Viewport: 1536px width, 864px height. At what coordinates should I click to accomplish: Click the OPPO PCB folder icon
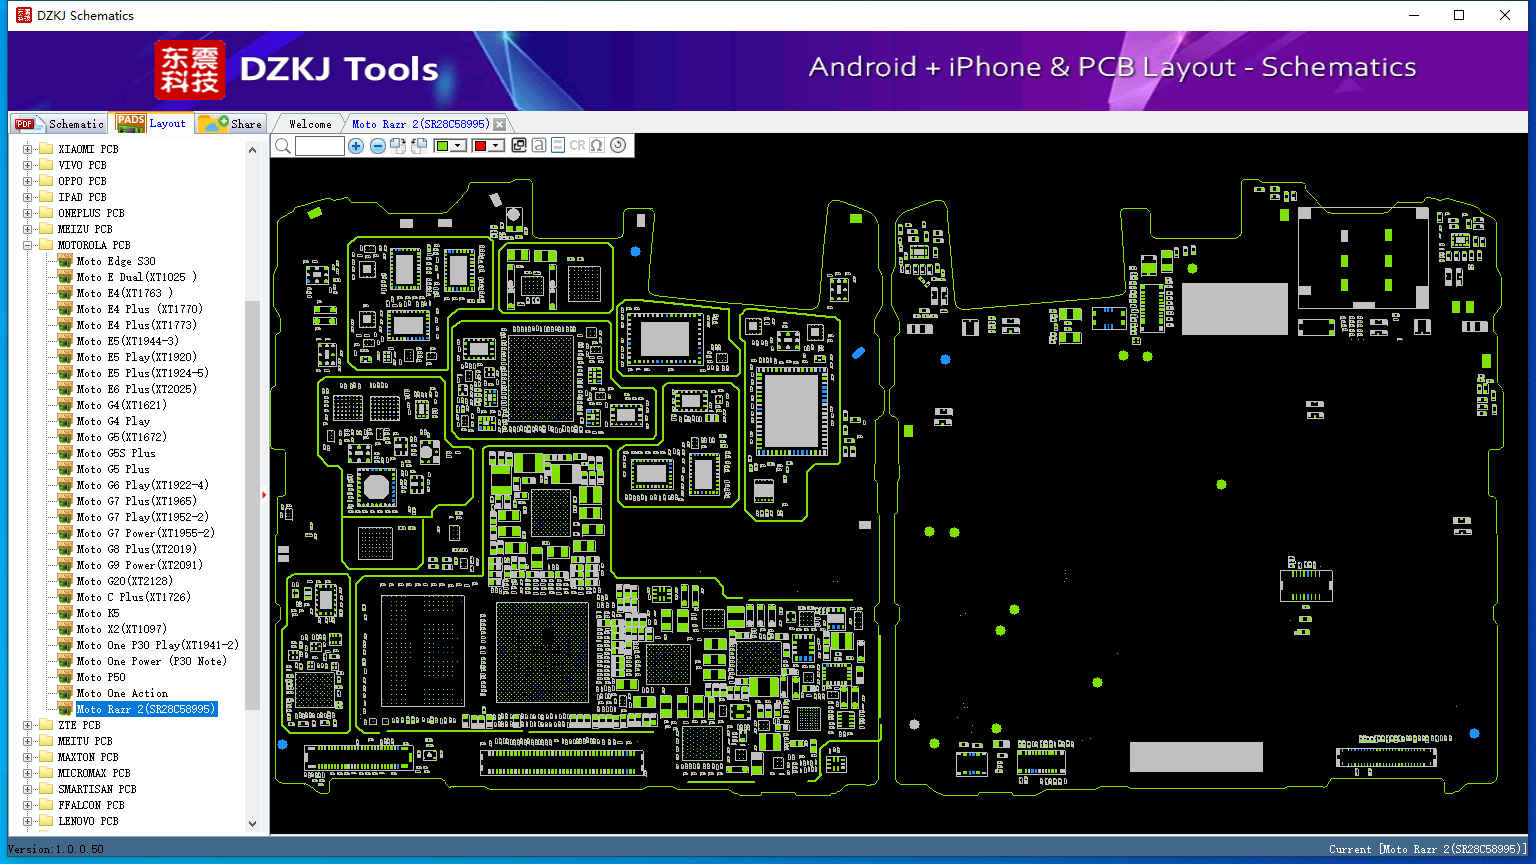click(x=45, y=181)
